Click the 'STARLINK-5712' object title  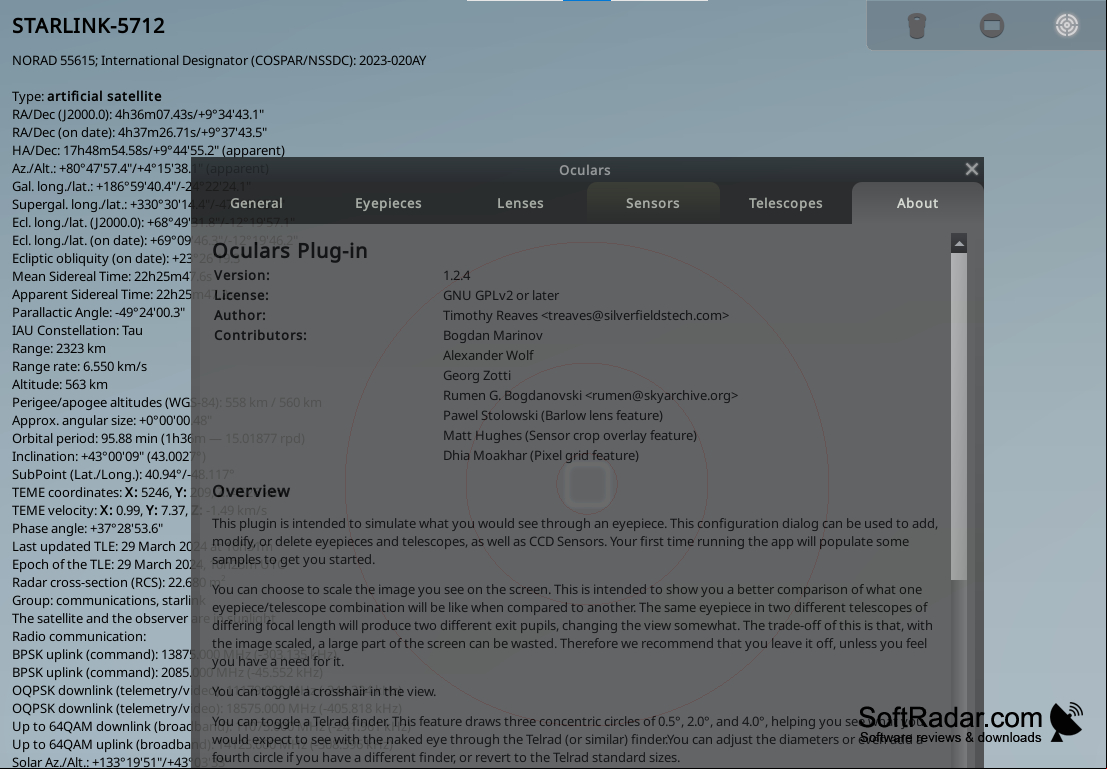(x=88, y=26)
